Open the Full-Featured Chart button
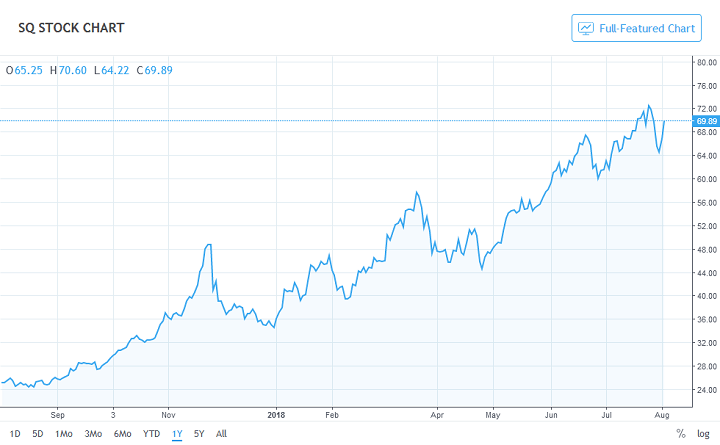The height and width of the screenshot is (445, 720). pos(636,28)
